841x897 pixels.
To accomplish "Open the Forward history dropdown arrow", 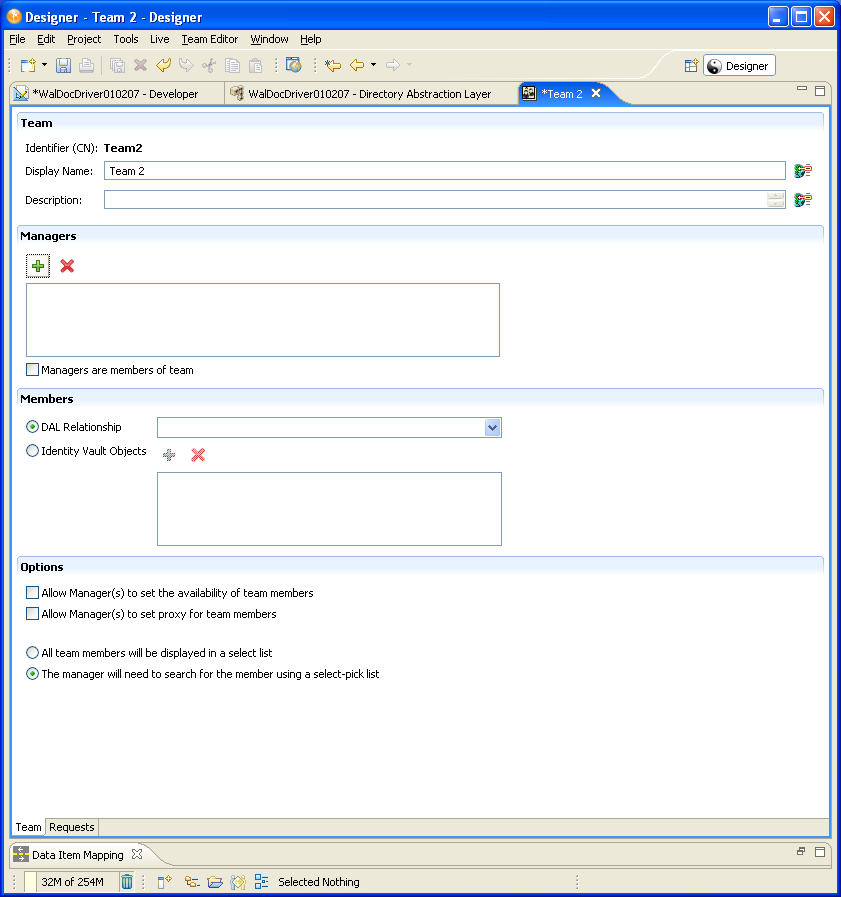I will 409,65.
